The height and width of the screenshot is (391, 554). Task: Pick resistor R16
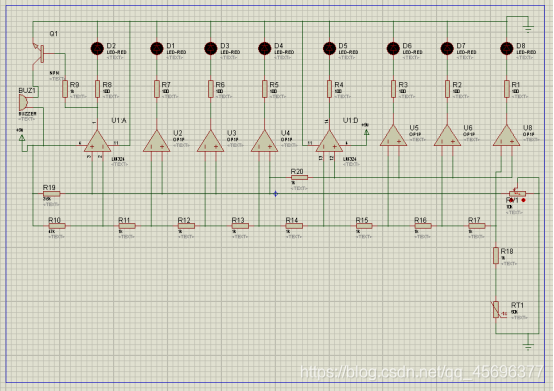pyautogui.click(x=423, y=226)
